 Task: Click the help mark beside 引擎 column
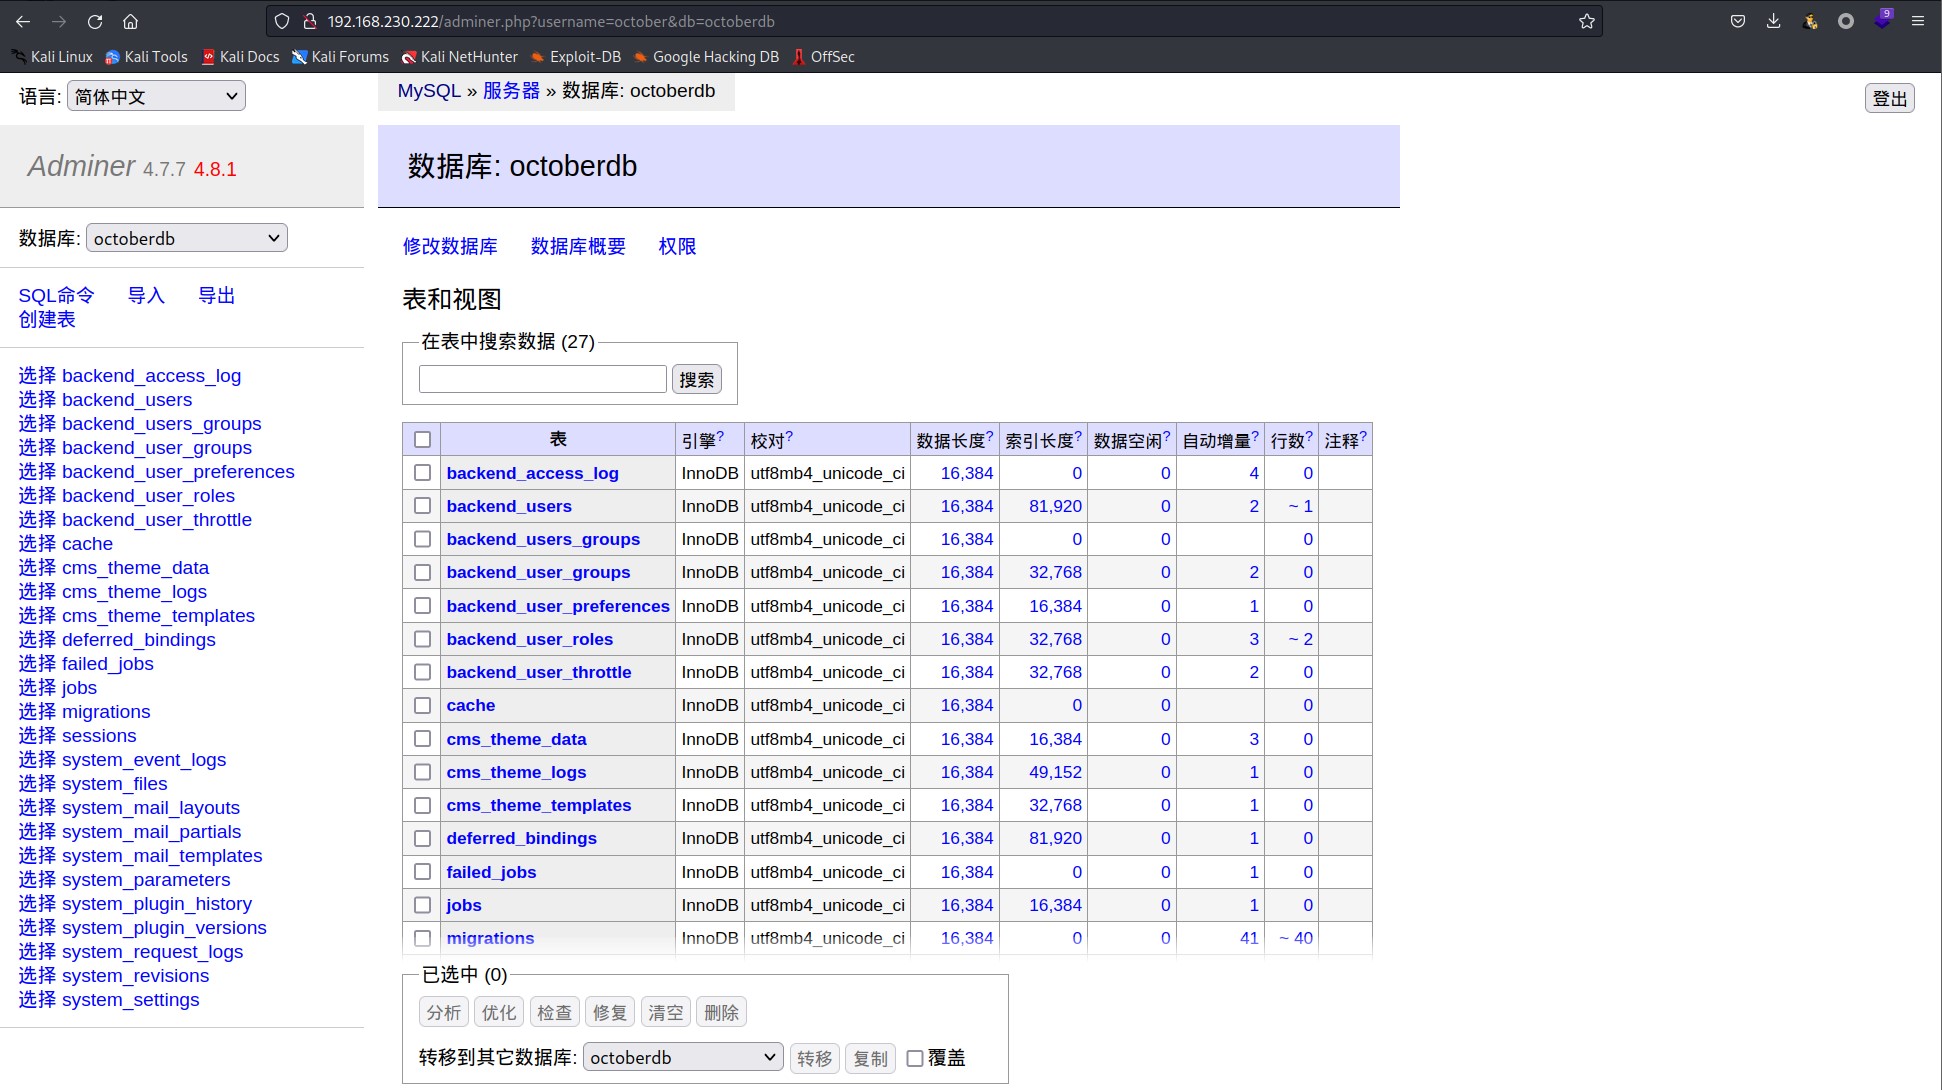click(x=720, y=436)
